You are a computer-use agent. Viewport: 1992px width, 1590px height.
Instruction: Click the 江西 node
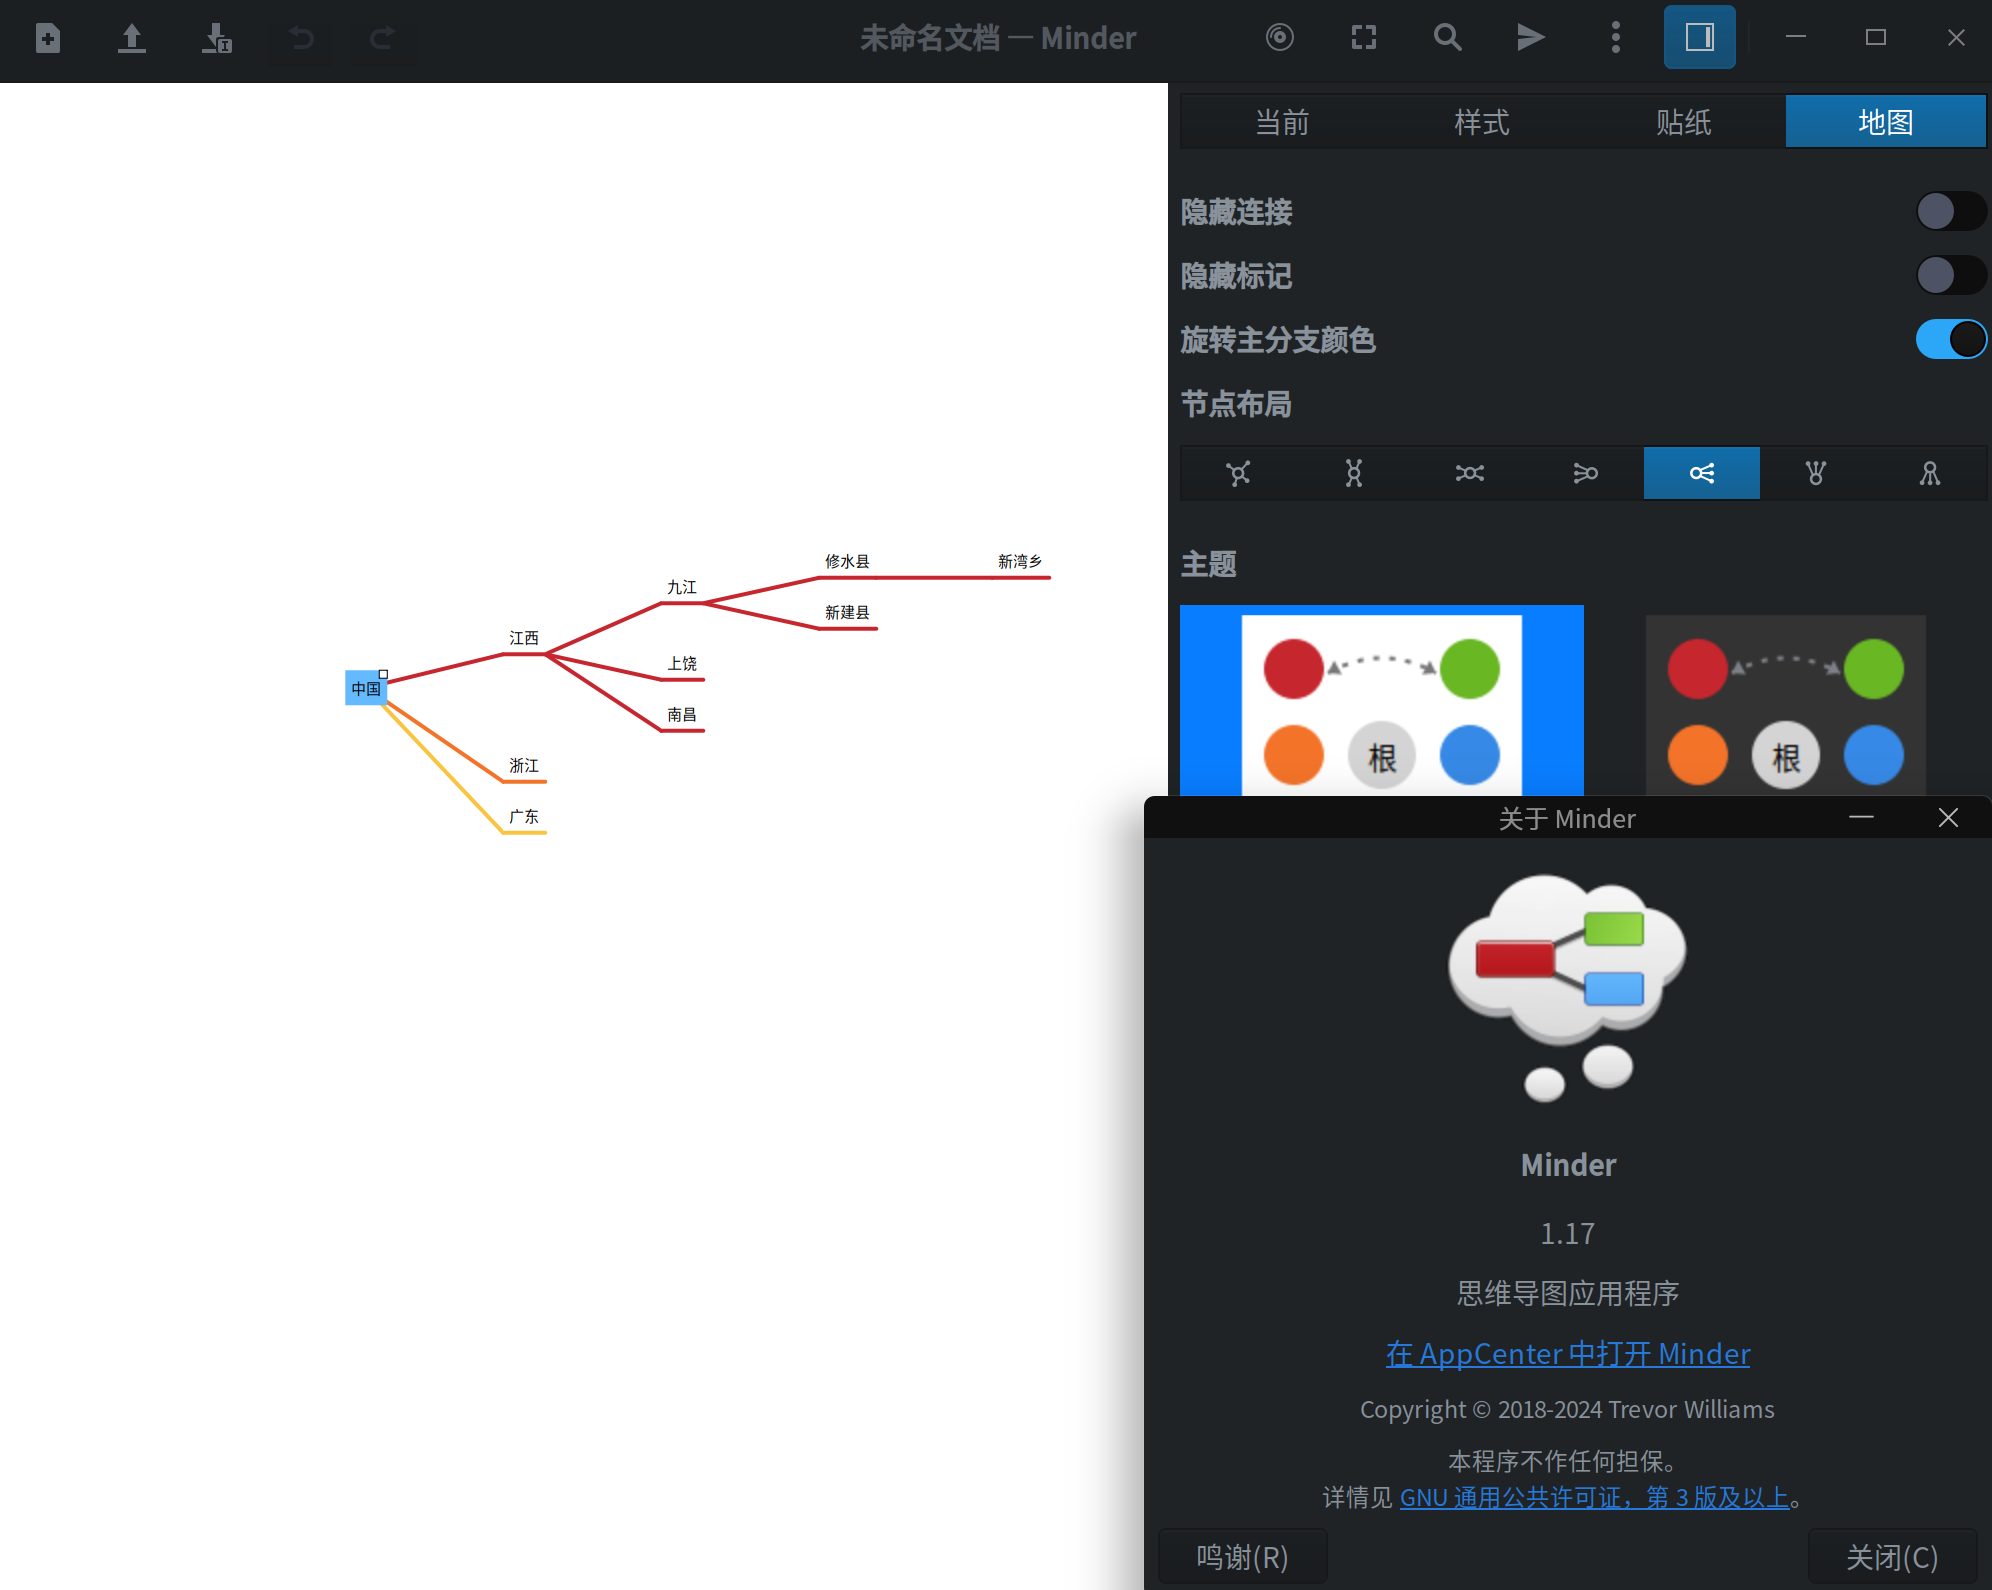click(x=524, y=638)
